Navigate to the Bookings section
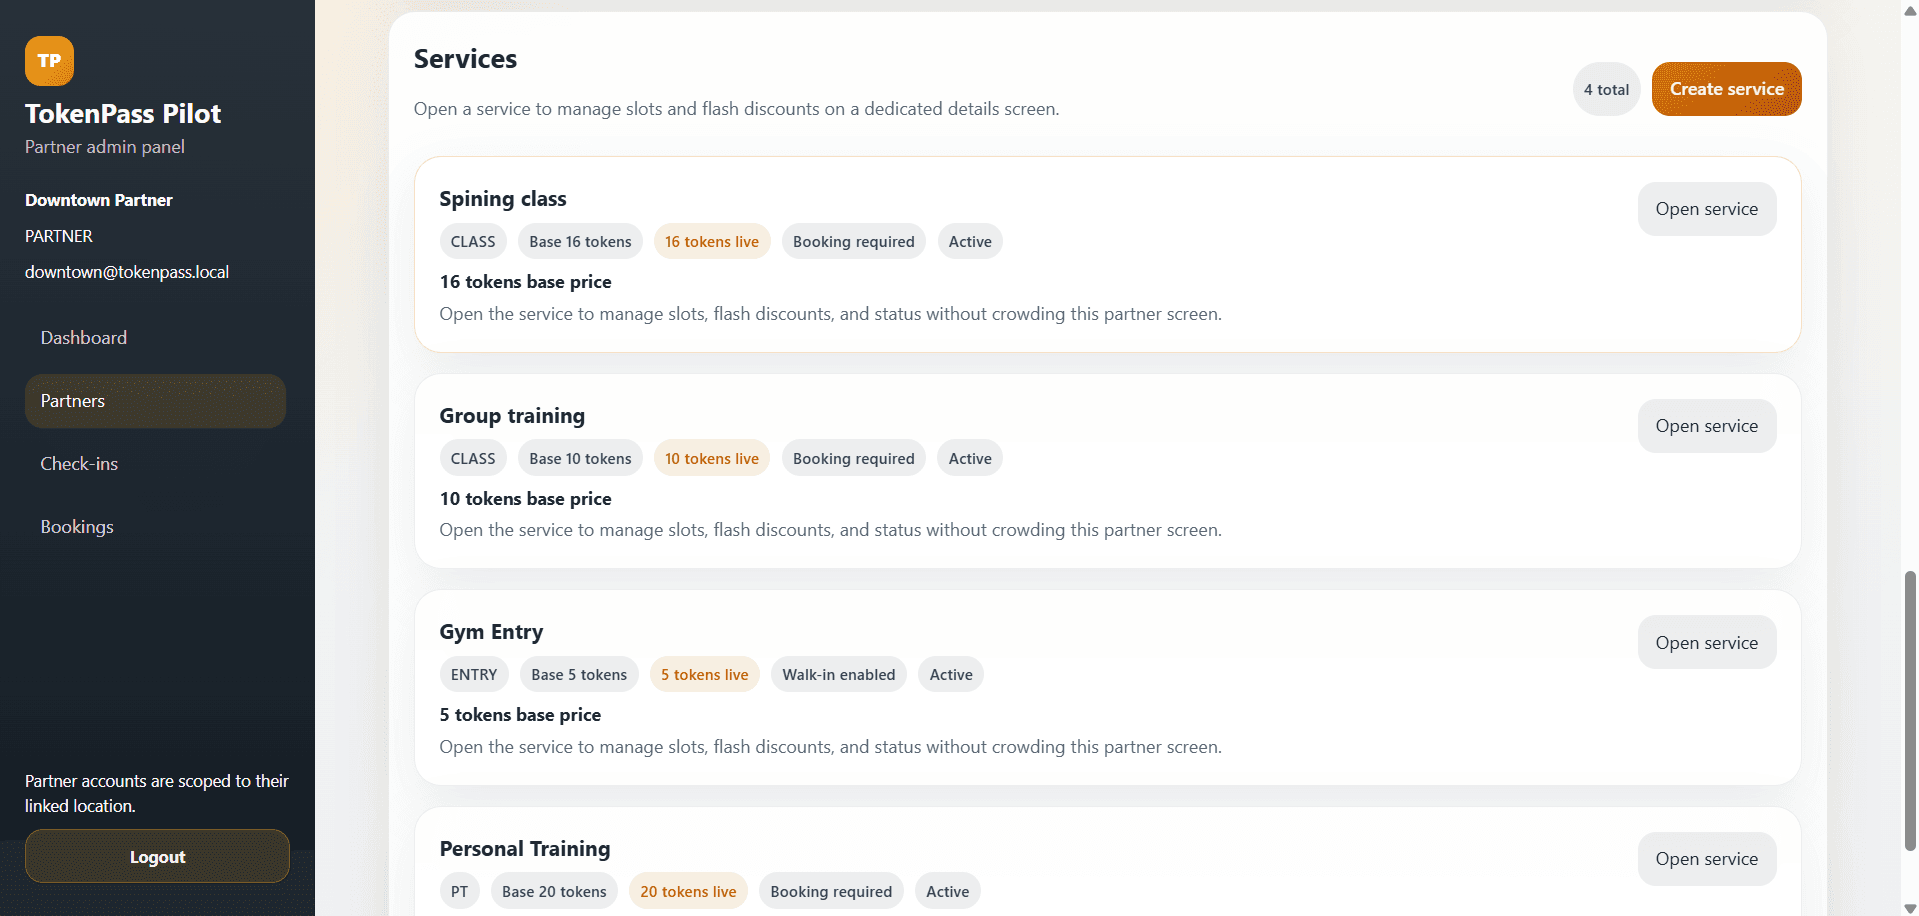1919x916 pixels. (x=76, y=526)
